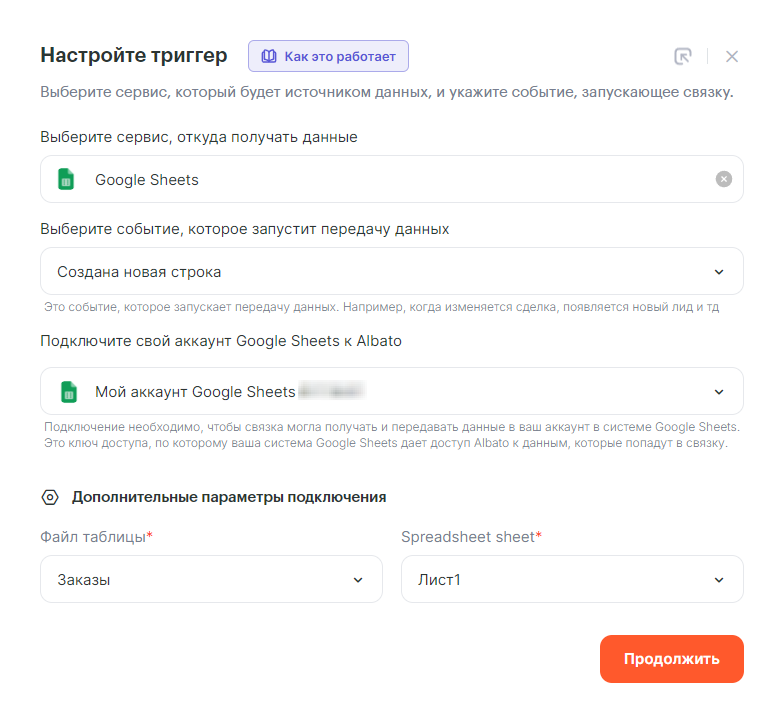The image size is (784, 725).
Task: Click the "Настройте триггер" dialog title
Action: pyautogui.click(x=134, y=55)
